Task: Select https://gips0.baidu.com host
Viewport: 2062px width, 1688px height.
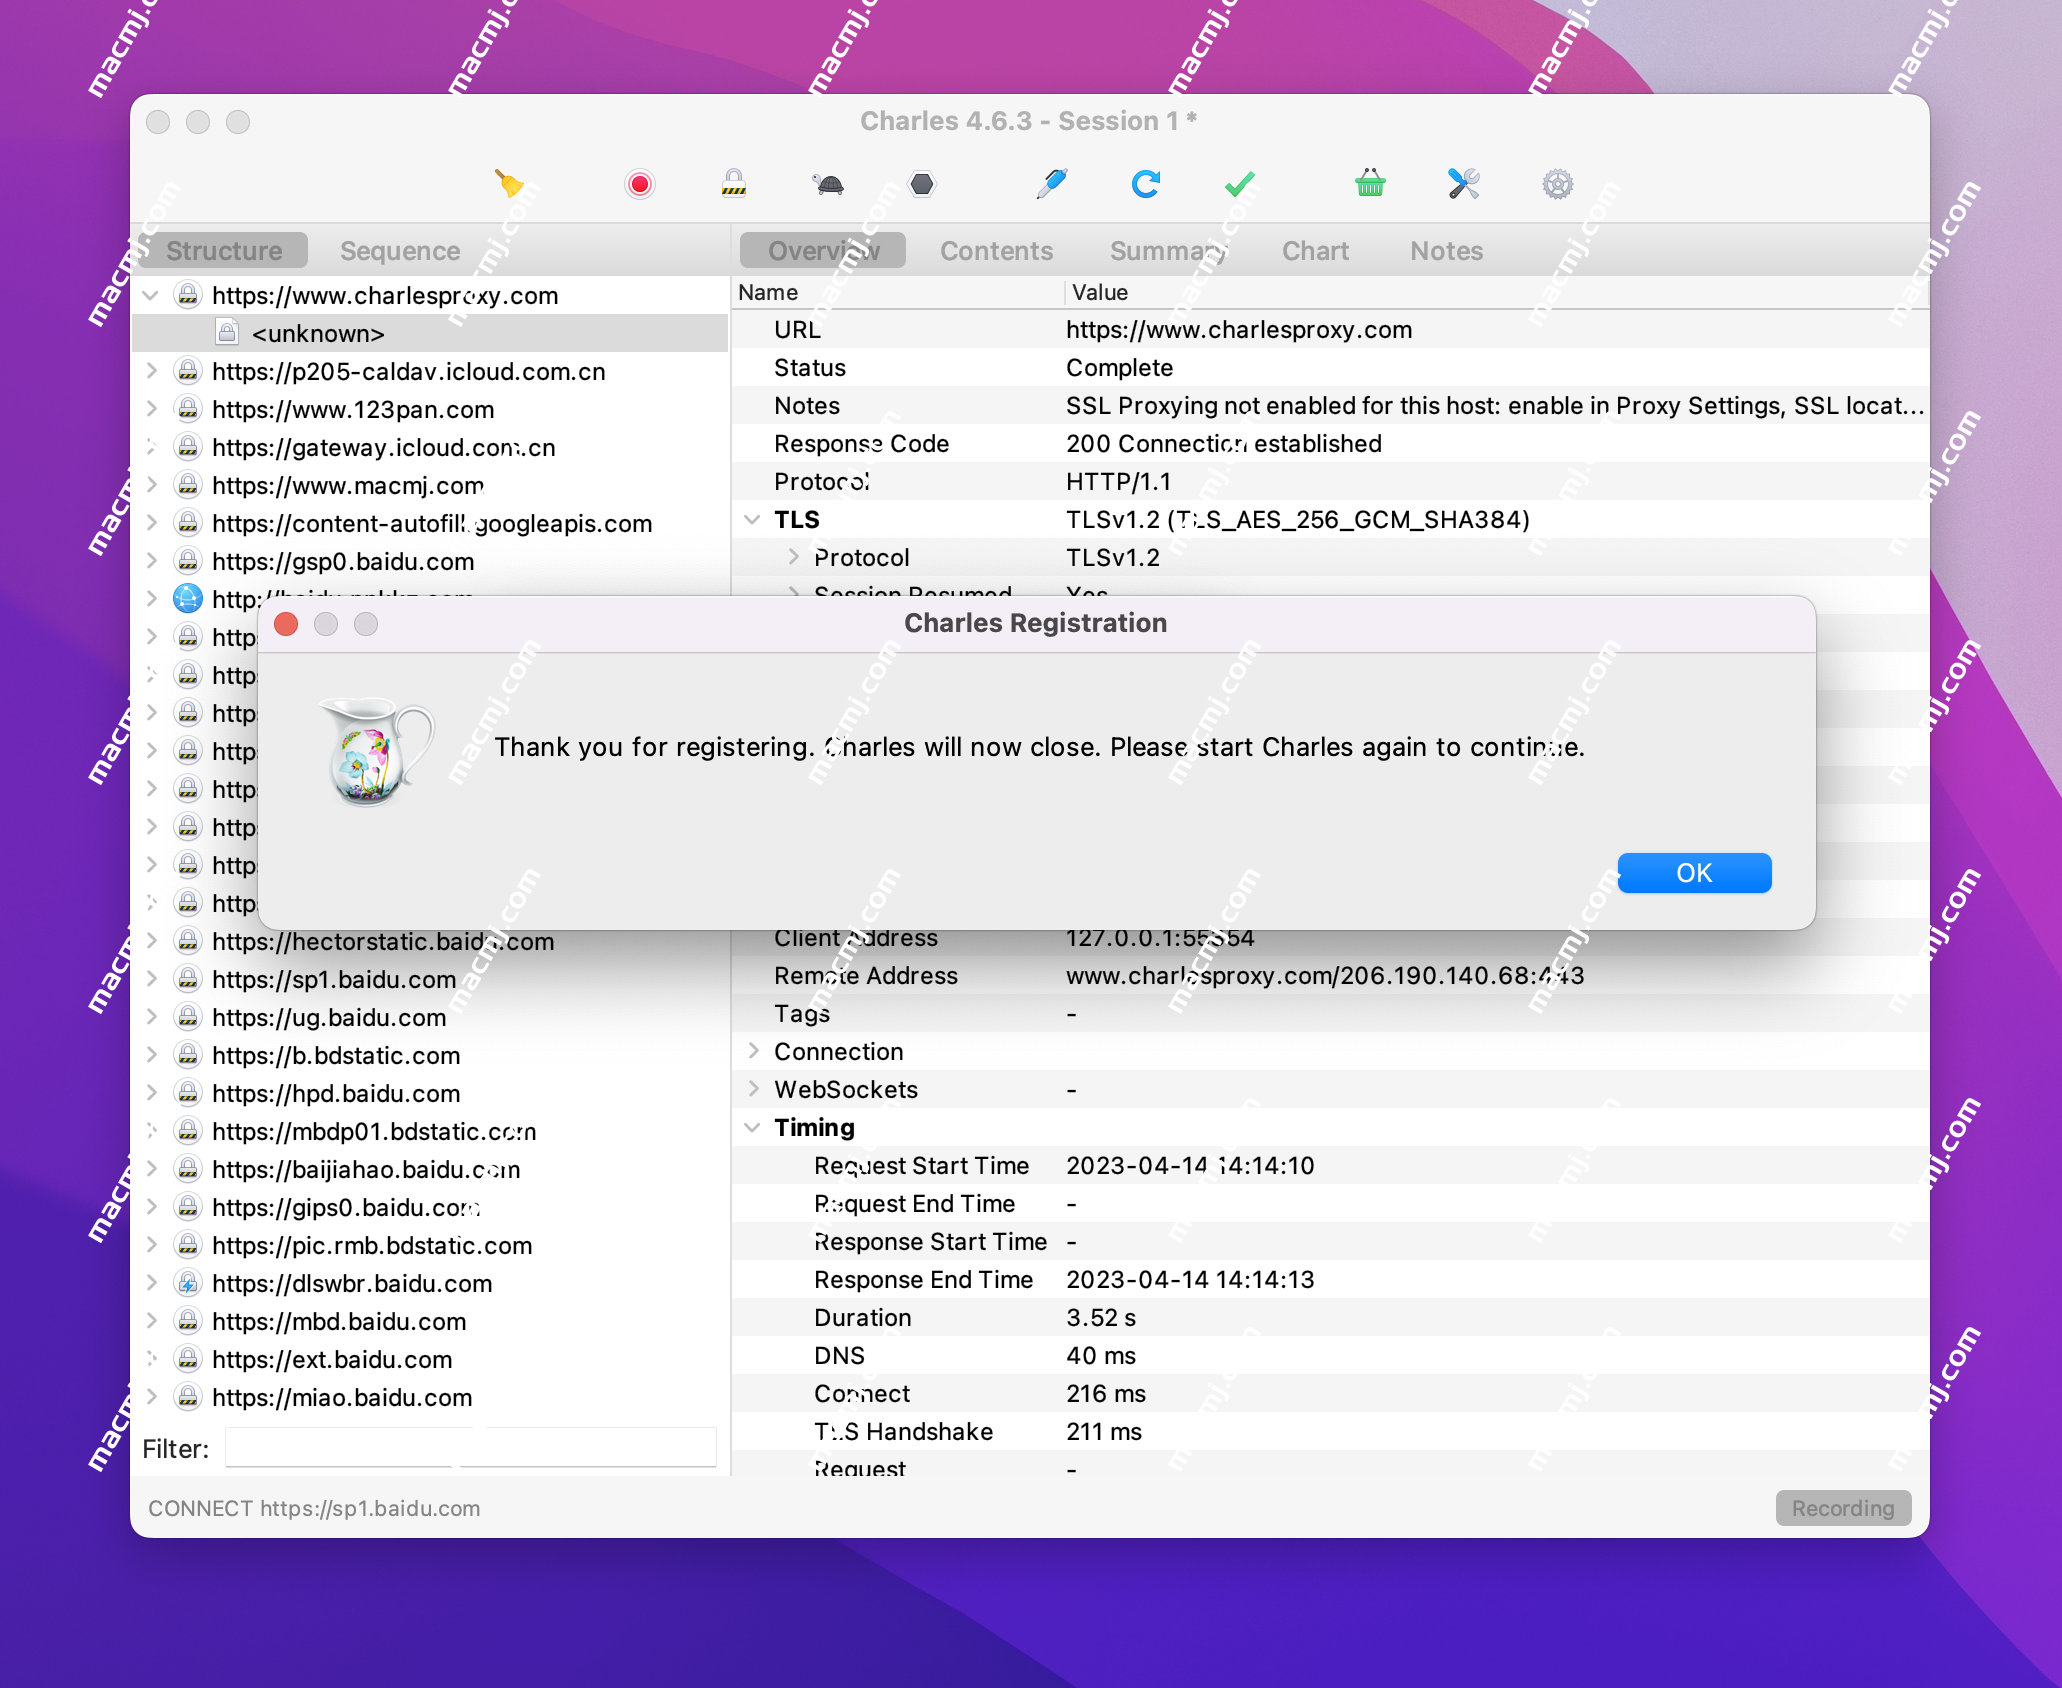Action: click(x=346, y=1207)
